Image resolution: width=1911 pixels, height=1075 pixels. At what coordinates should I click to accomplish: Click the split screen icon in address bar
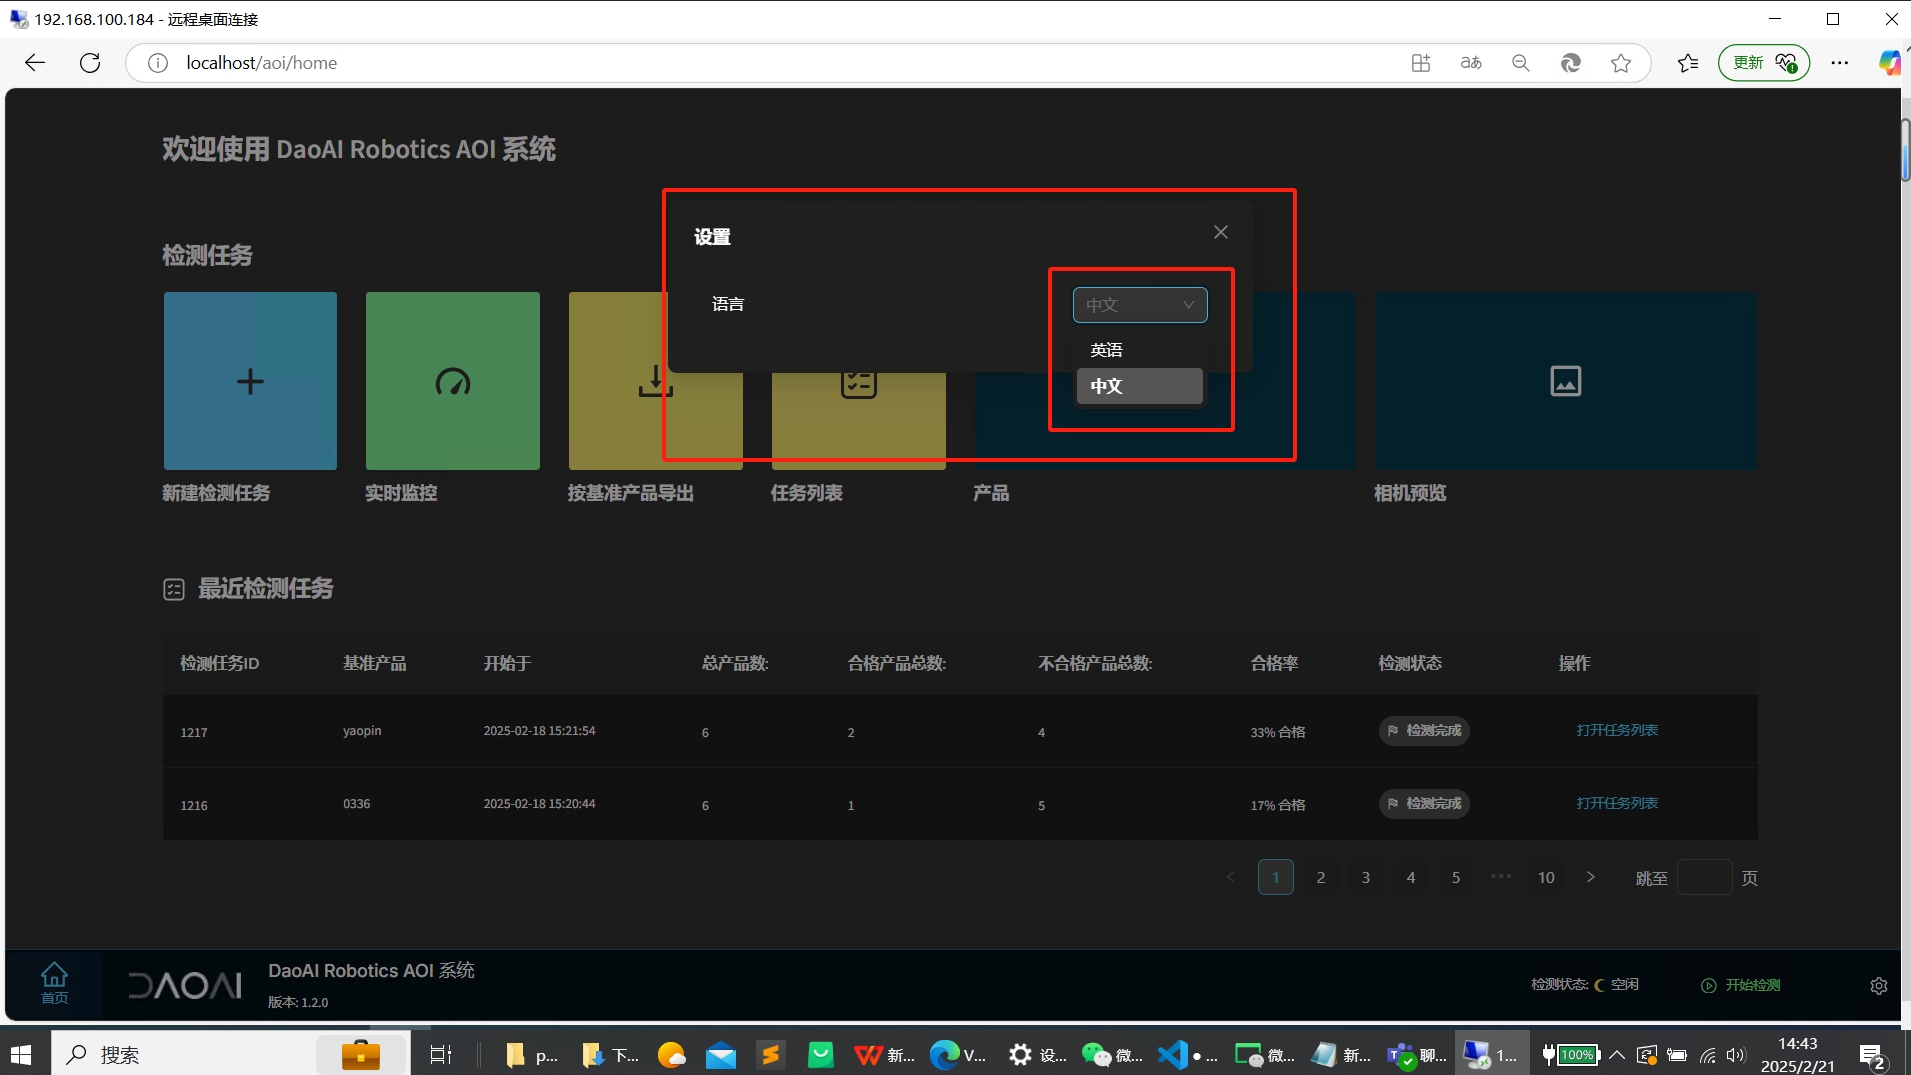click(1421, 63)
